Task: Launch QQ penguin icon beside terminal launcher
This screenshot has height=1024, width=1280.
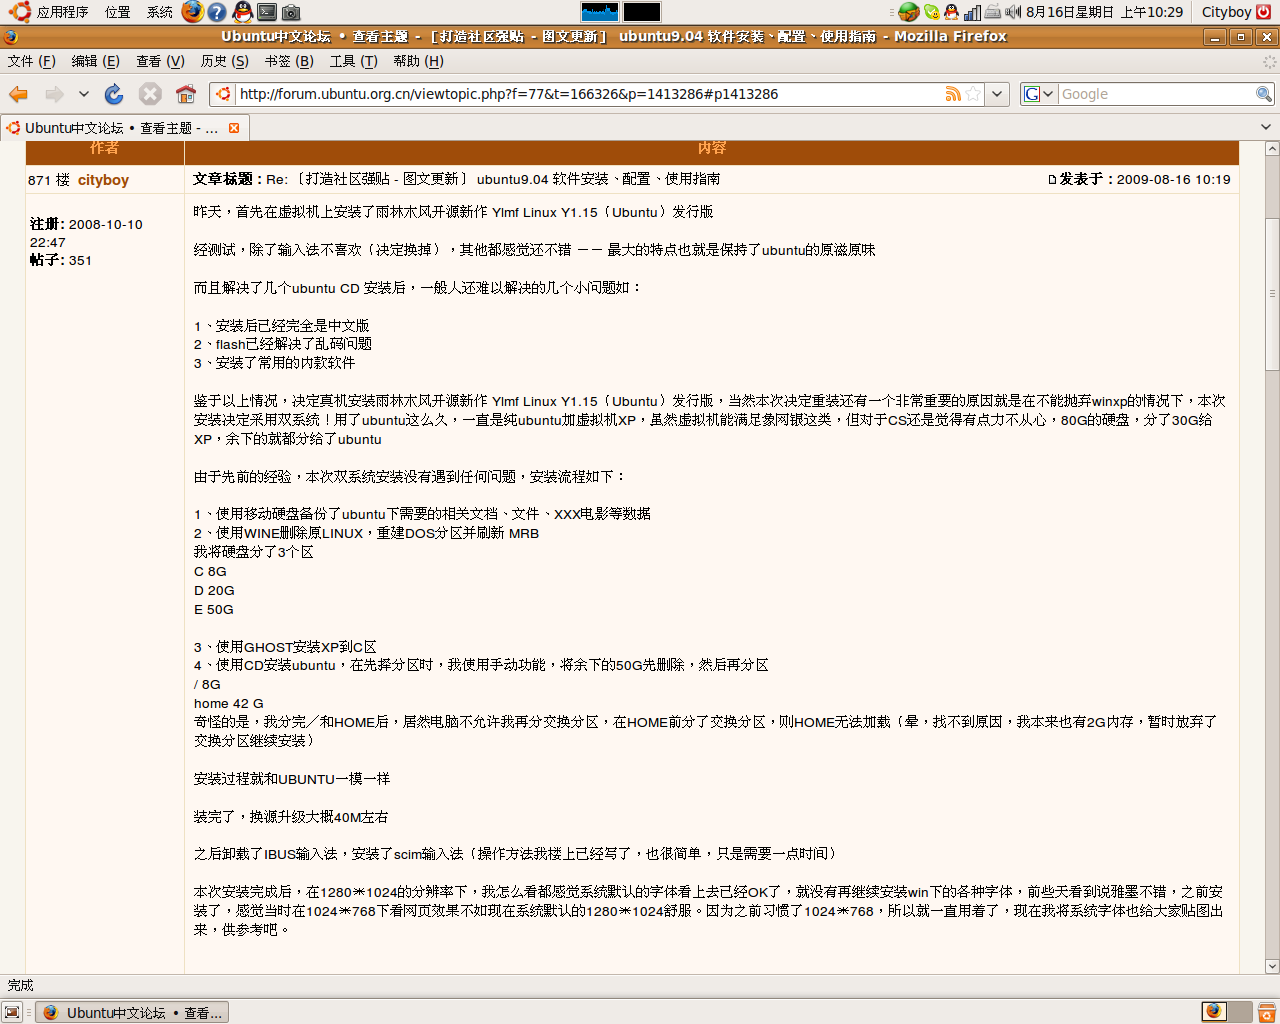Action: click(242, 12)
